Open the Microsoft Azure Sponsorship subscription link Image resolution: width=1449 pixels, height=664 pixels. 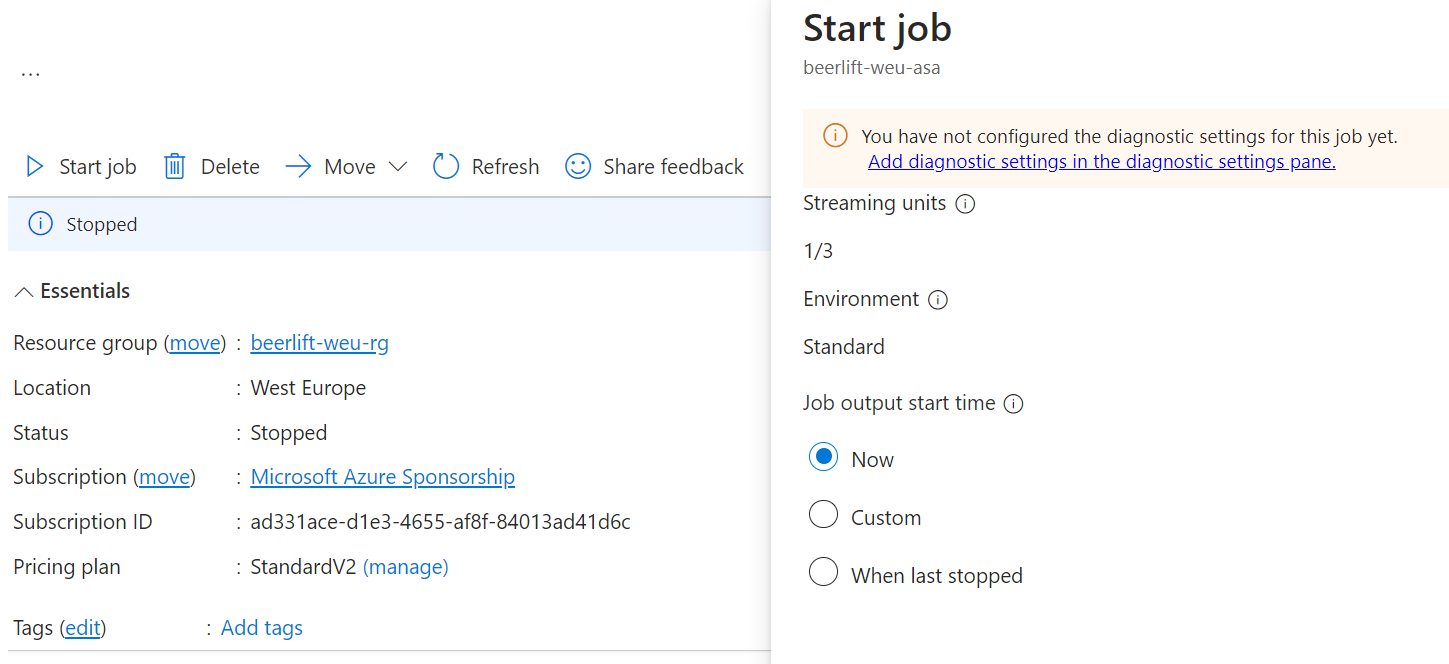pos(382,476)
